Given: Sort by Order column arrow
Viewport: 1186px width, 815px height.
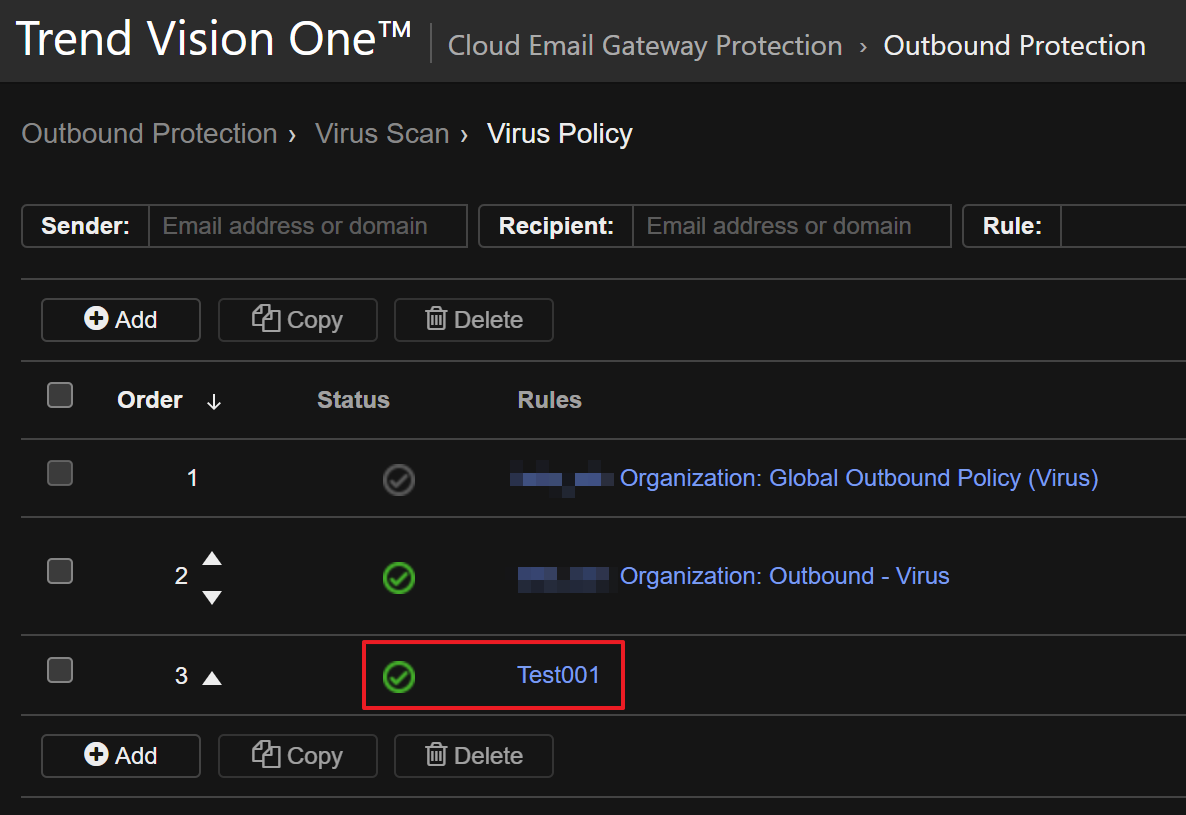Looking at the screenshot, I should coord(214,402).
